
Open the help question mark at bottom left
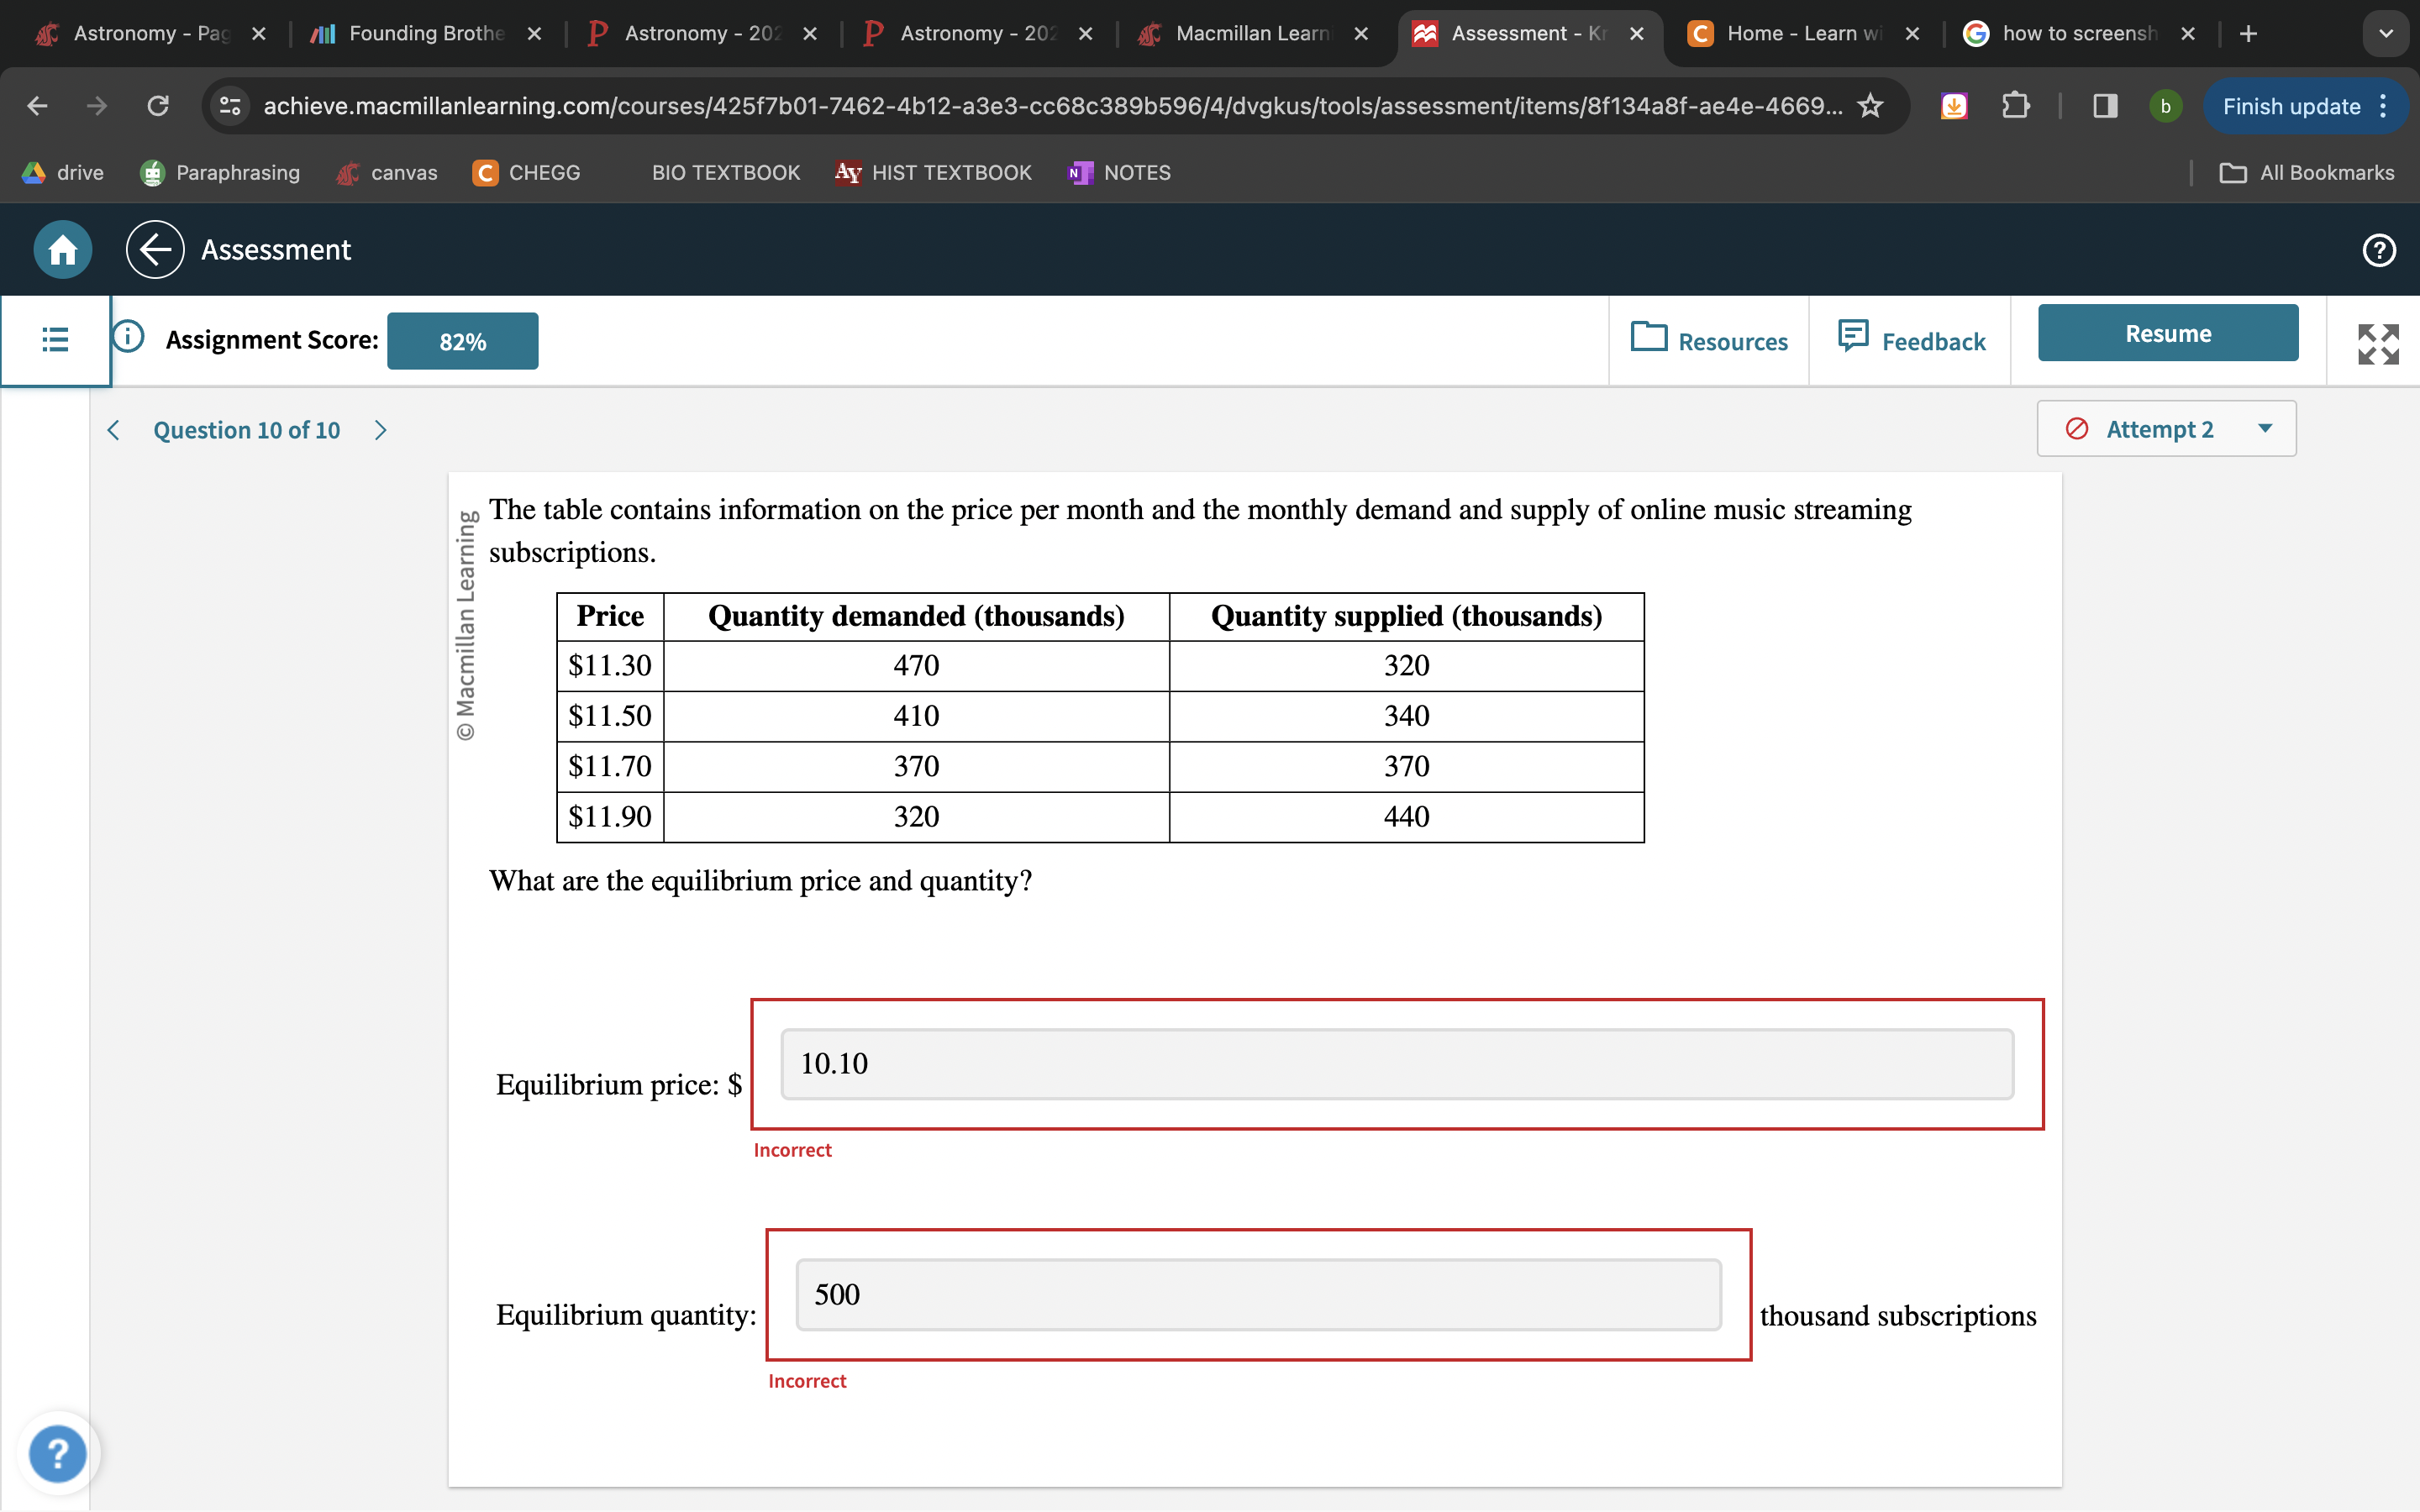58,1453
